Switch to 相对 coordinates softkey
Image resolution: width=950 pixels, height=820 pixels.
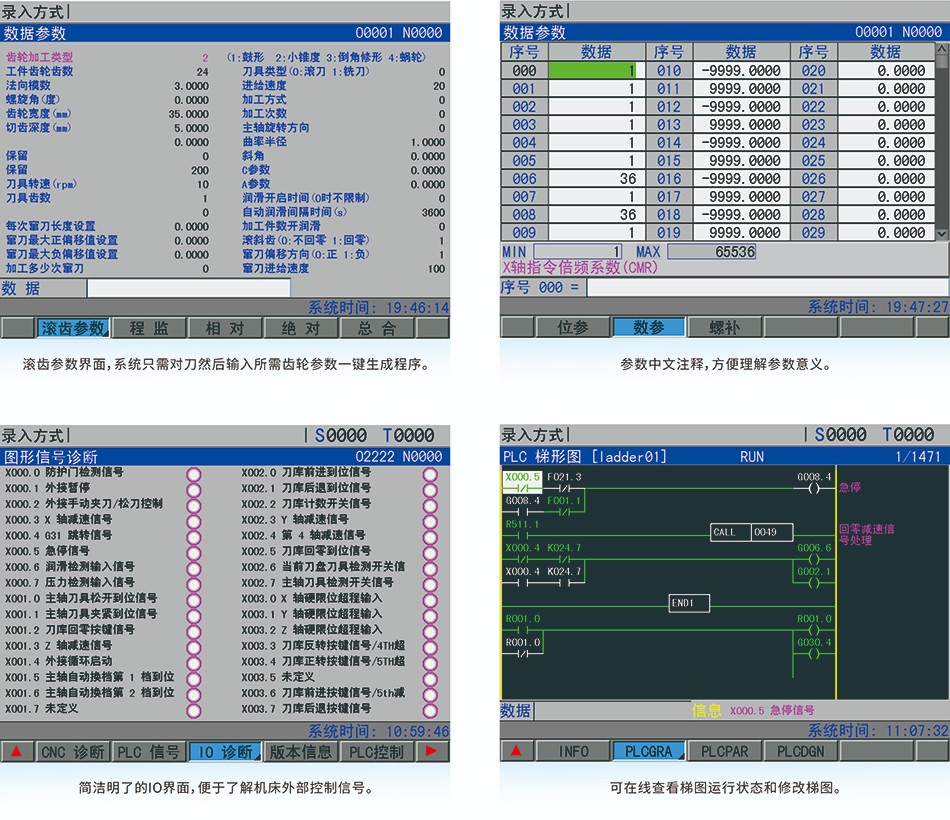(225, 328)
